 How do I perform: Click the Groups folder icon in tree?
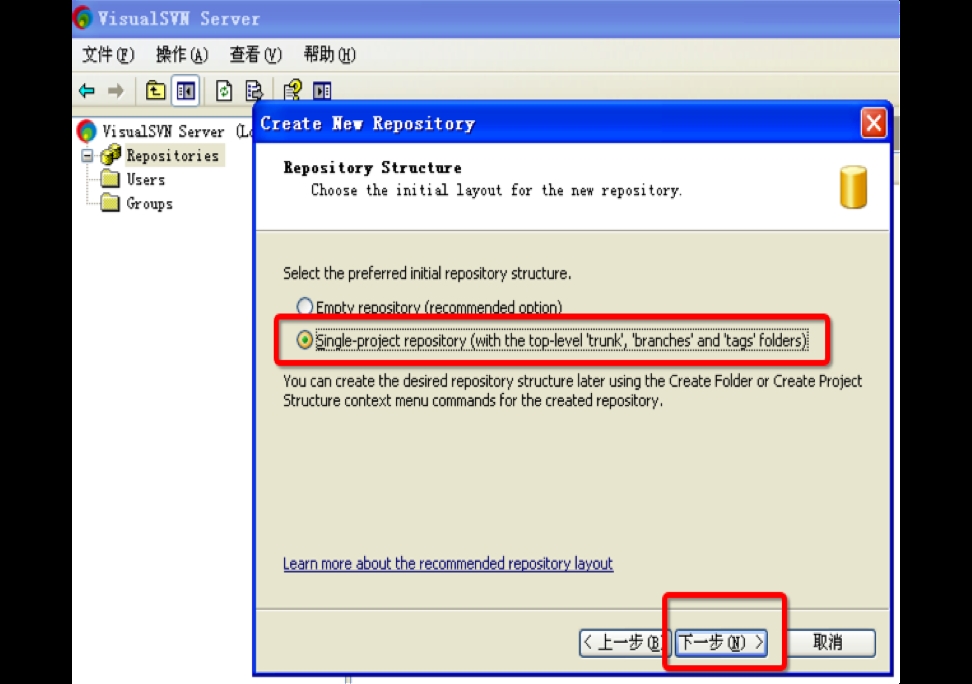(110, 203)
